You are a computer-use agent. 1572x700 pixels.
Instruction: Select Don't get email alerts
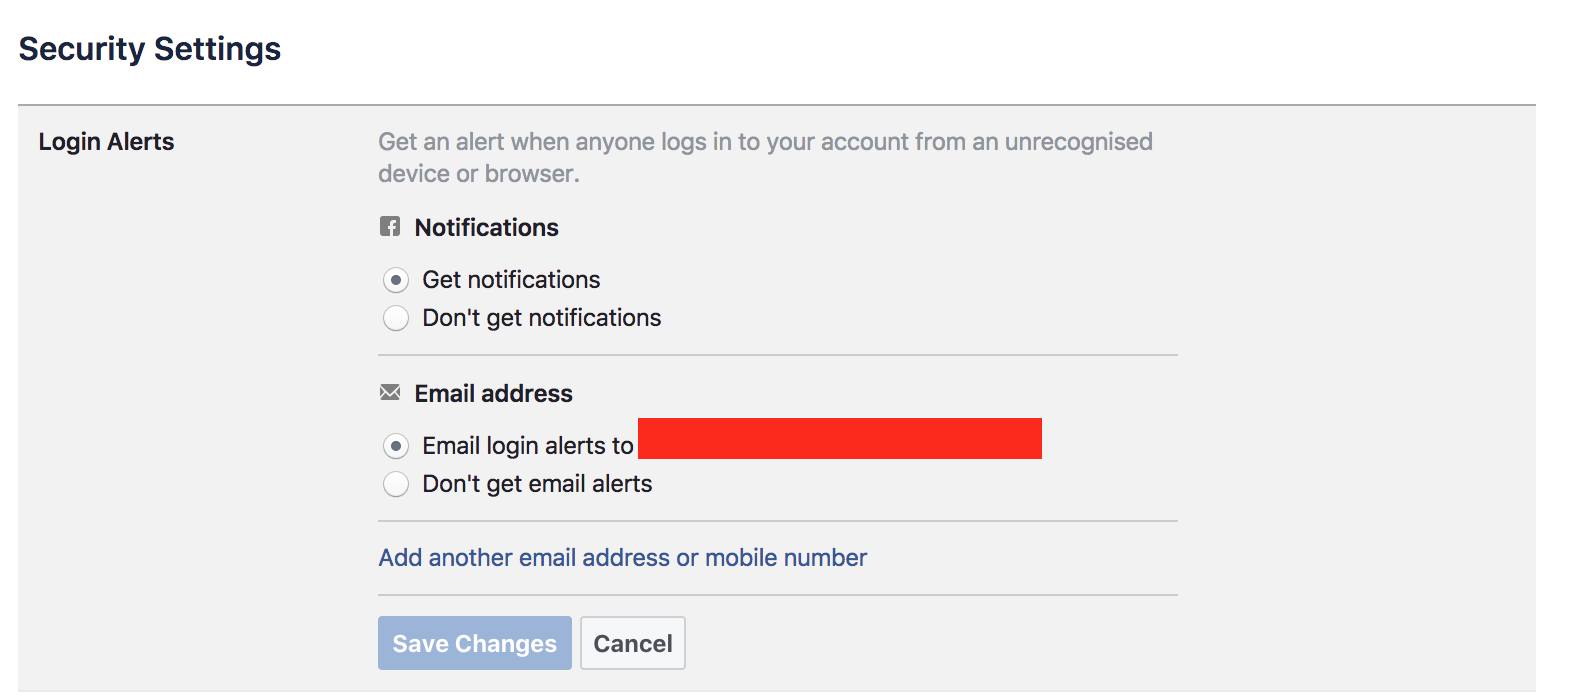(x=396, y=484)
